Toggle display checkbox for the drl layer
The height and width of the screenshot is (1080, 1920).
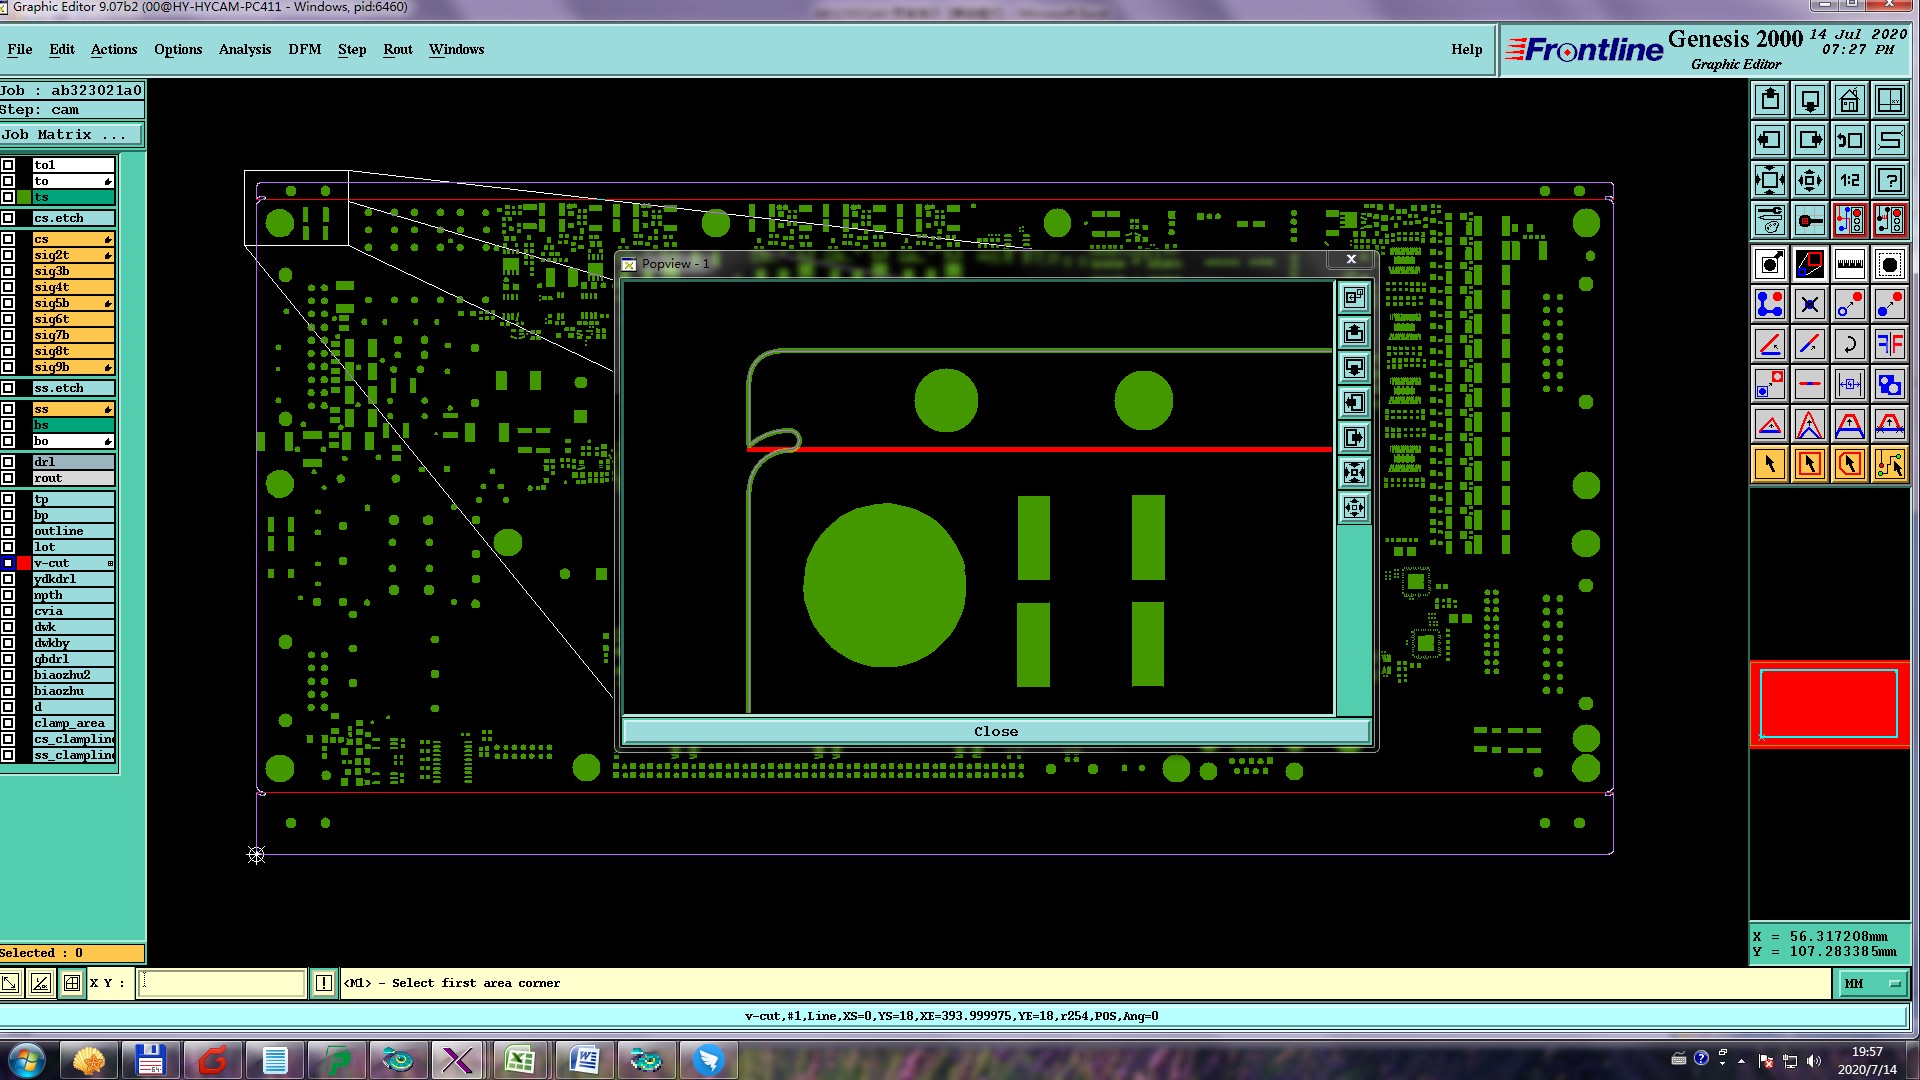(8, 462)
